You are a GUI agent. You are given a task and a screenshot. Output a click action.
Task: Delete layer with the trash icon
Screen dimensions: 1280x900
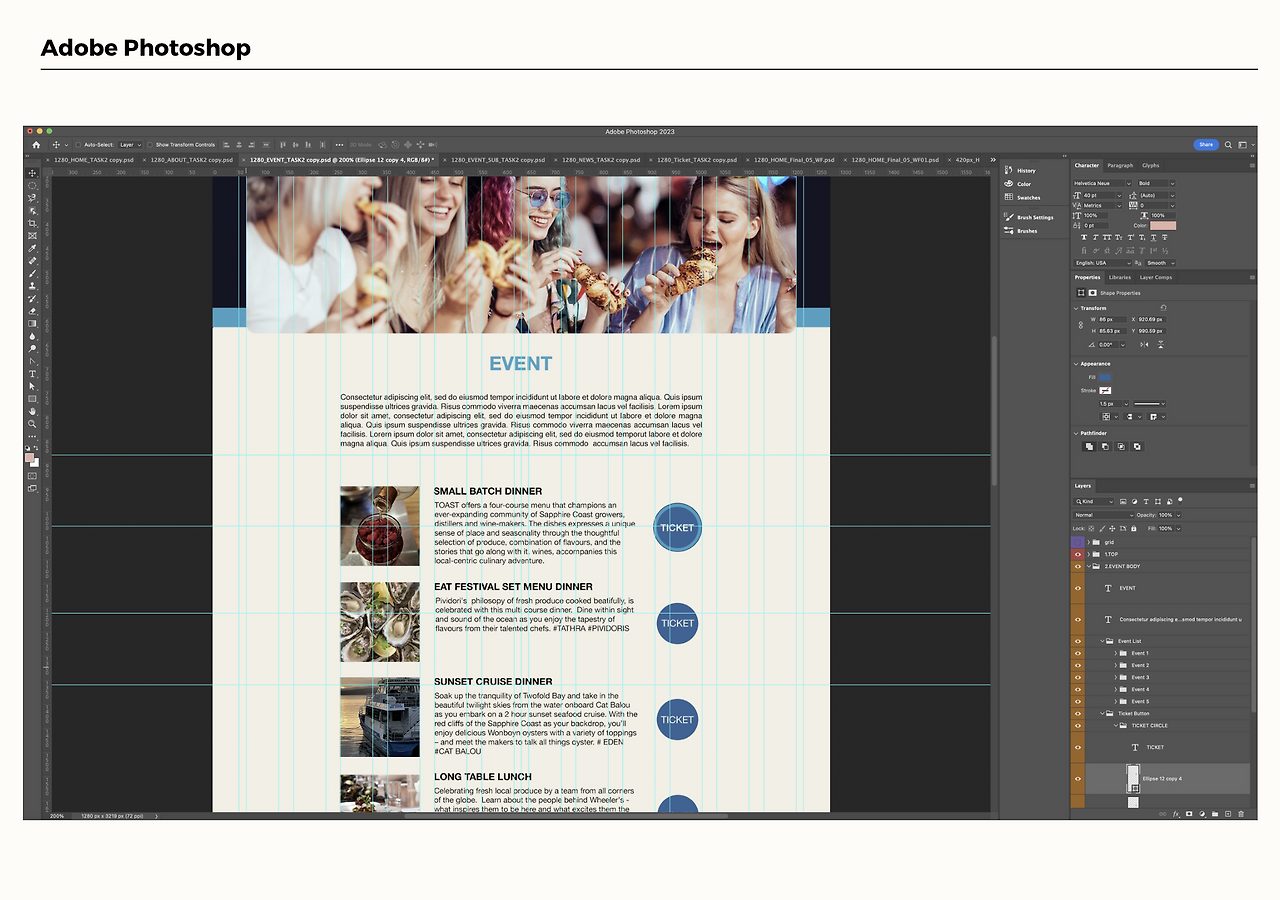1242,814
